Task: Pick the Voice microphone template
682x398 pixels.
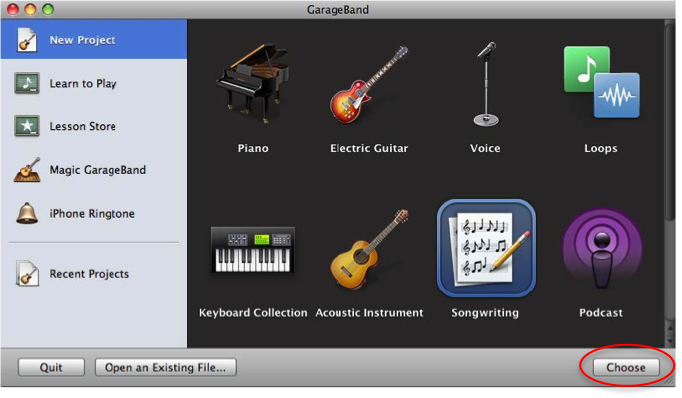Action: point(486,84)
